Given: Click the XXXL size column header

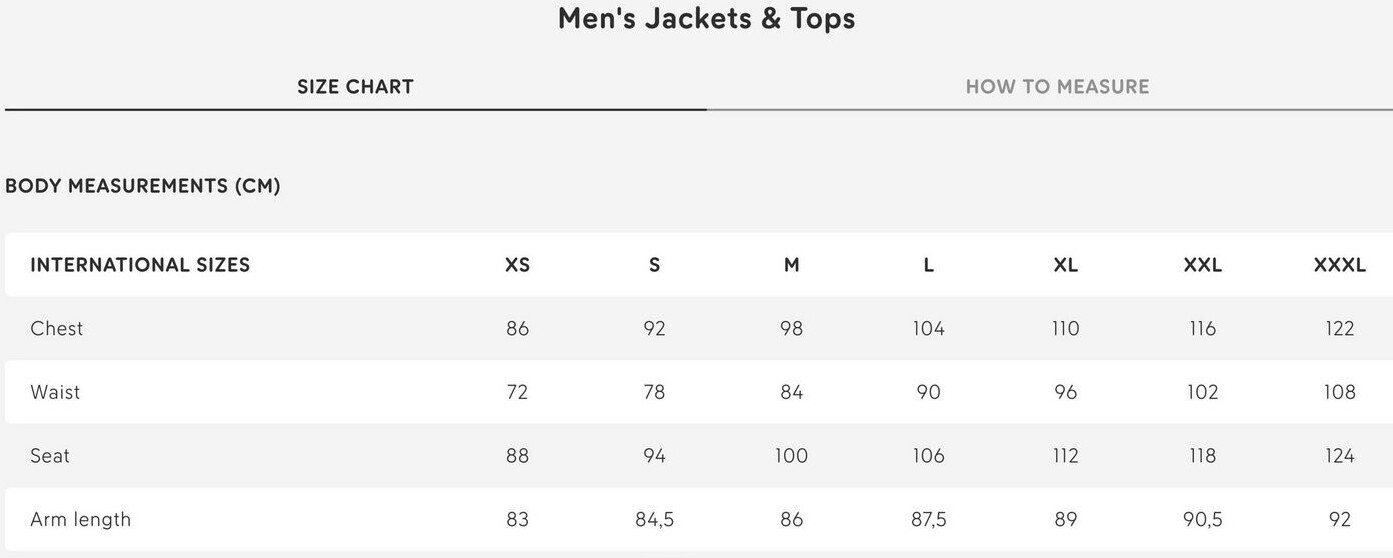Looking at the screenshot, I should tap(1339, 265).
